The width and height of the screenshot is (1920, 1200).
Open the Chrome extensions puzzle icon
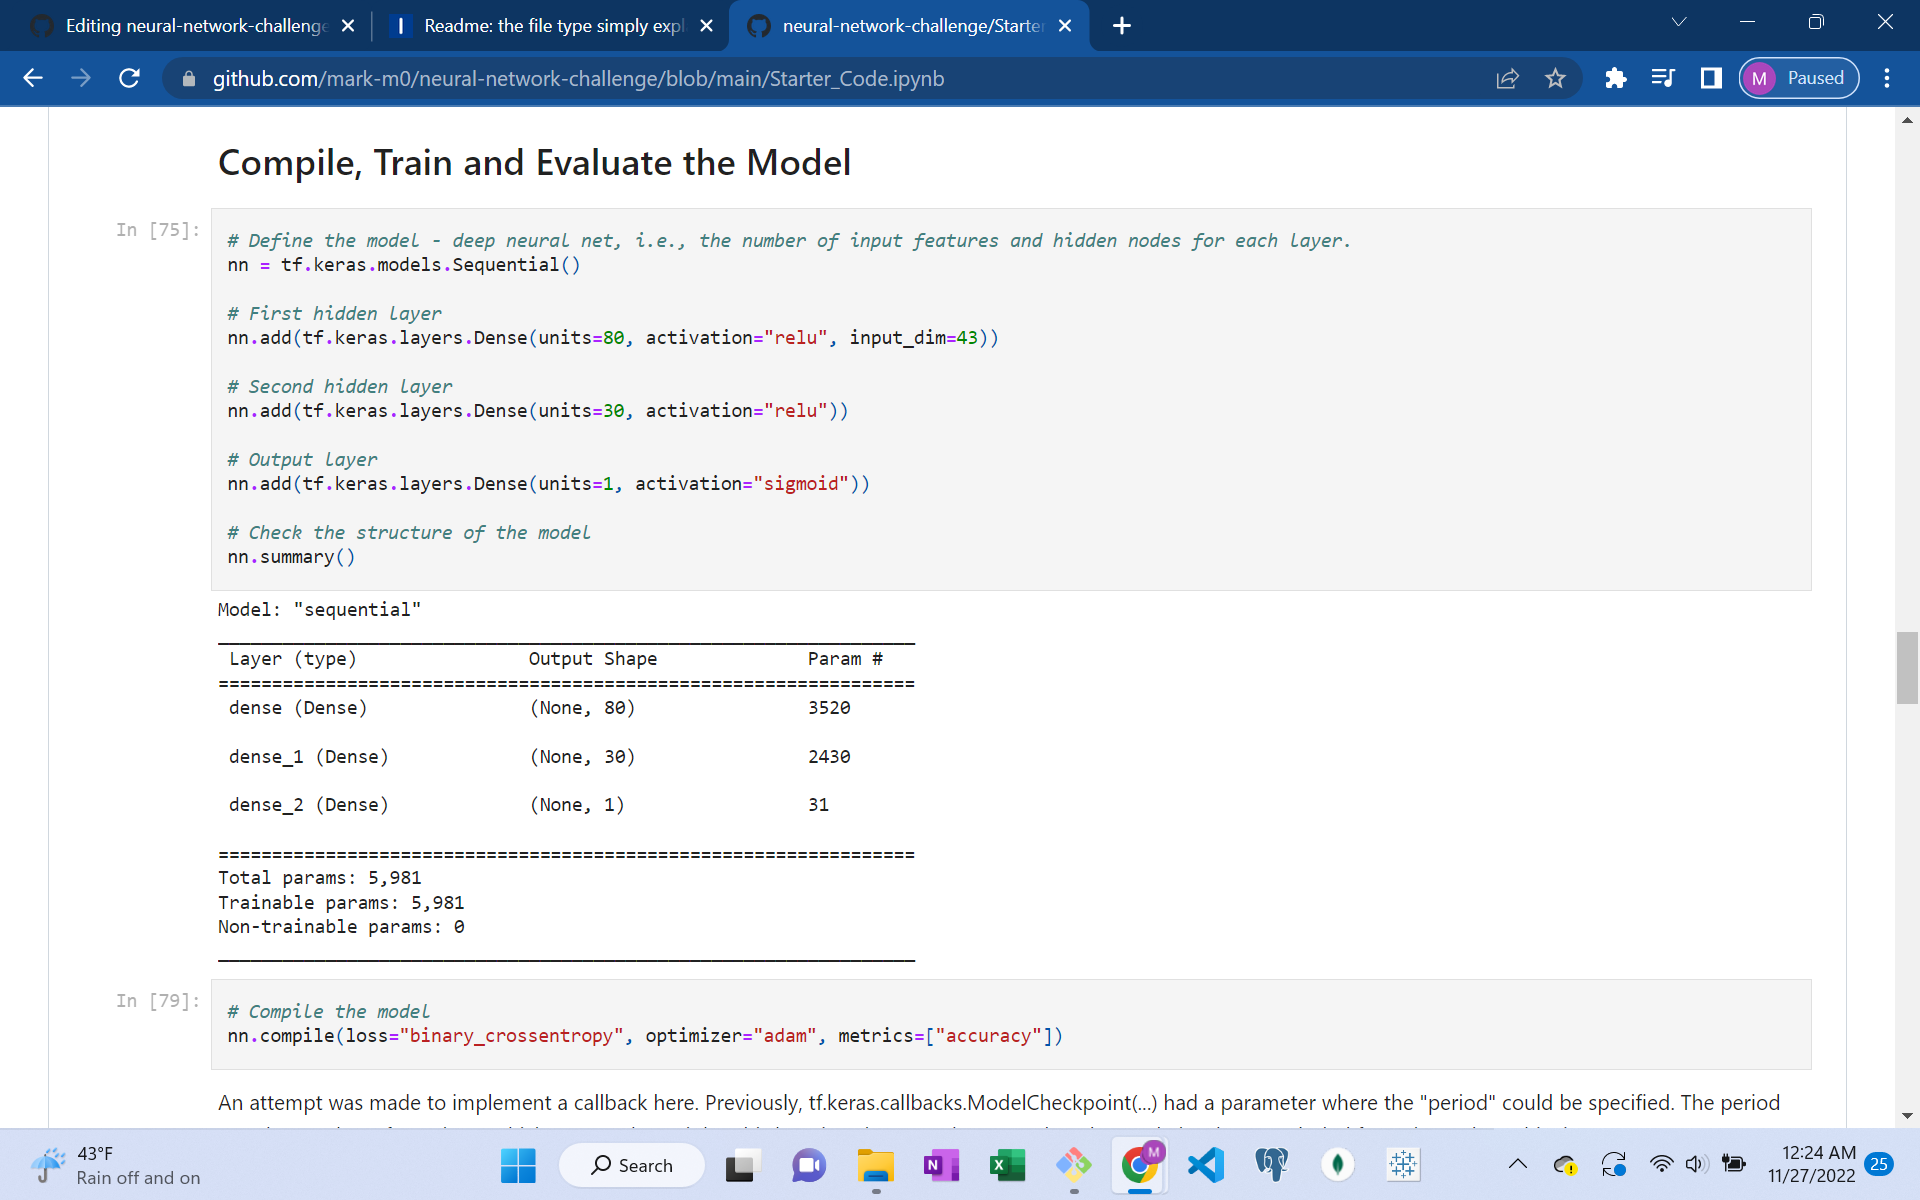[1615, 78]
